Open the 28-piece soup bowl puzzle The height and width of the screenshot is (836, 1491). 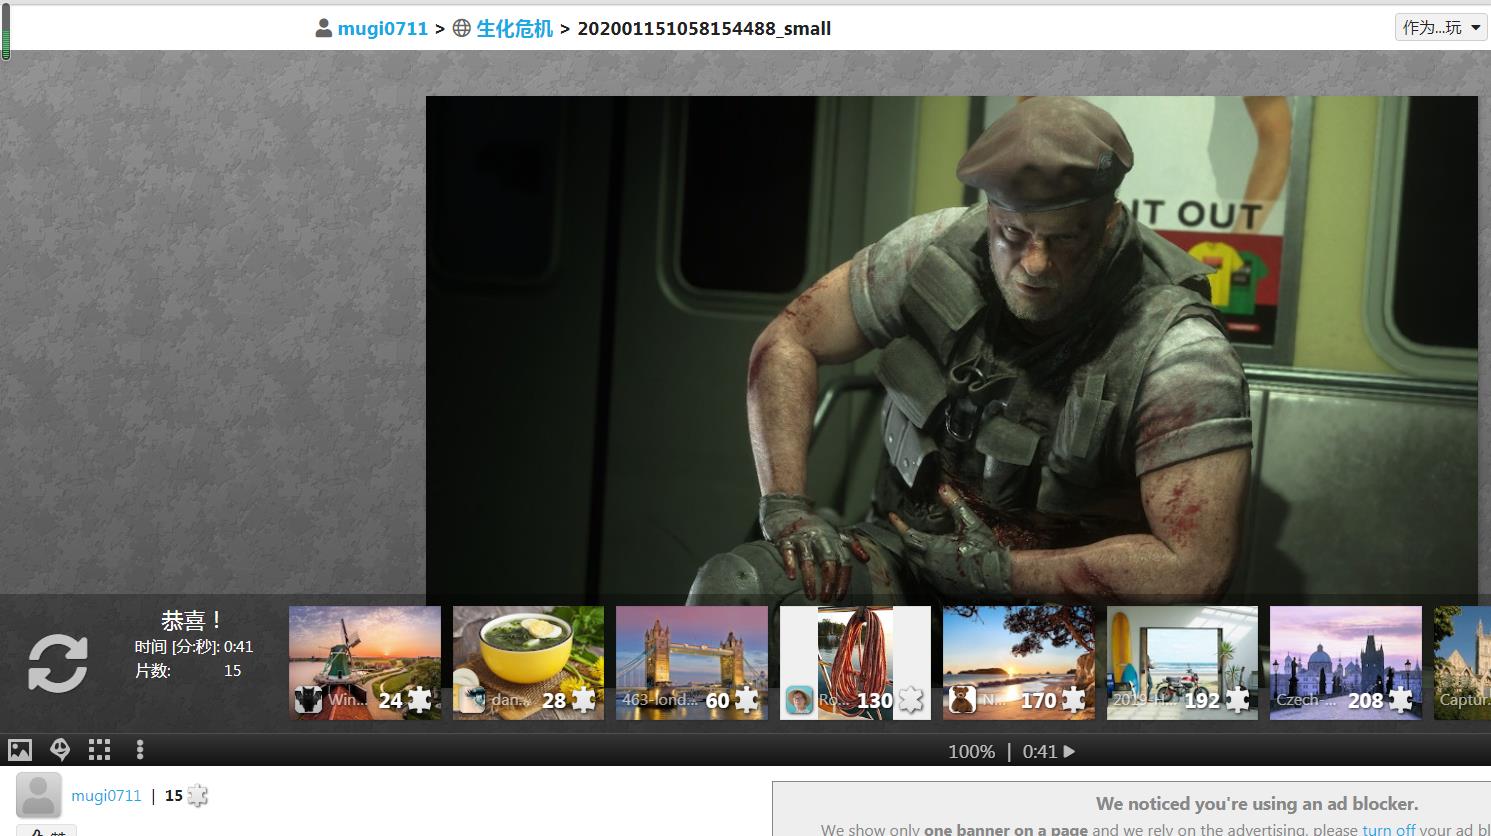[528, 662]
